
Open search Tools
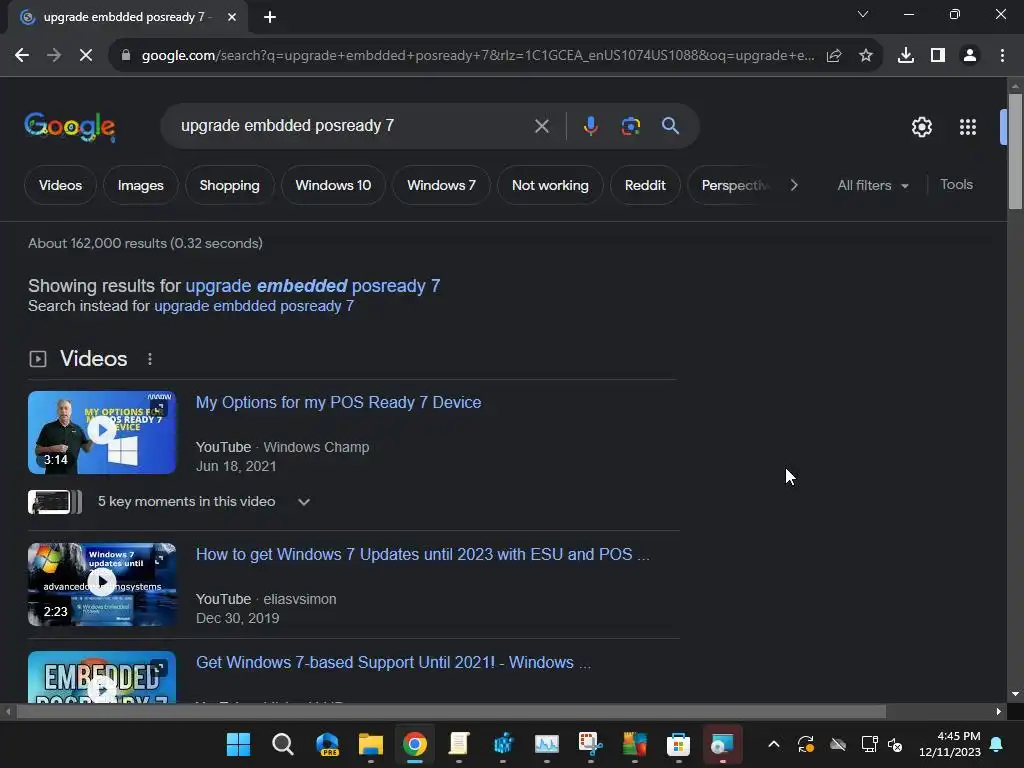pyautogui.click(x=956, y=185)
